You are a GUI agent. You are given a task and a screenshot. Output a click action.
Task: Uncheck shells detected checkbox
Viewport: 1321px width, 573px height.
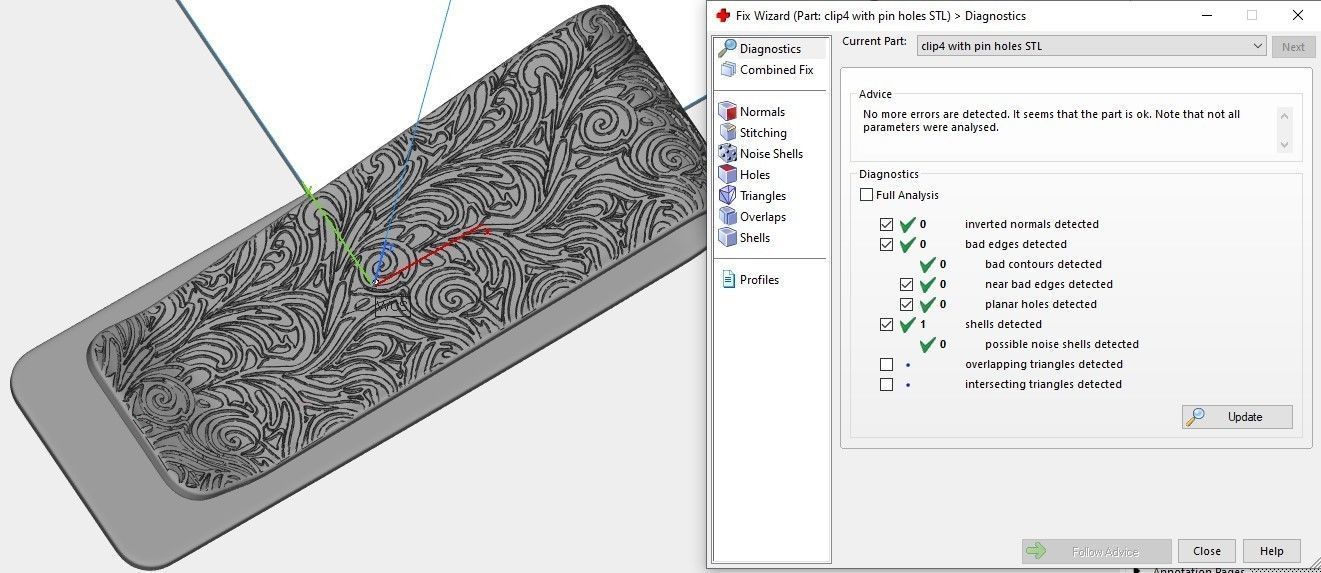886,324
